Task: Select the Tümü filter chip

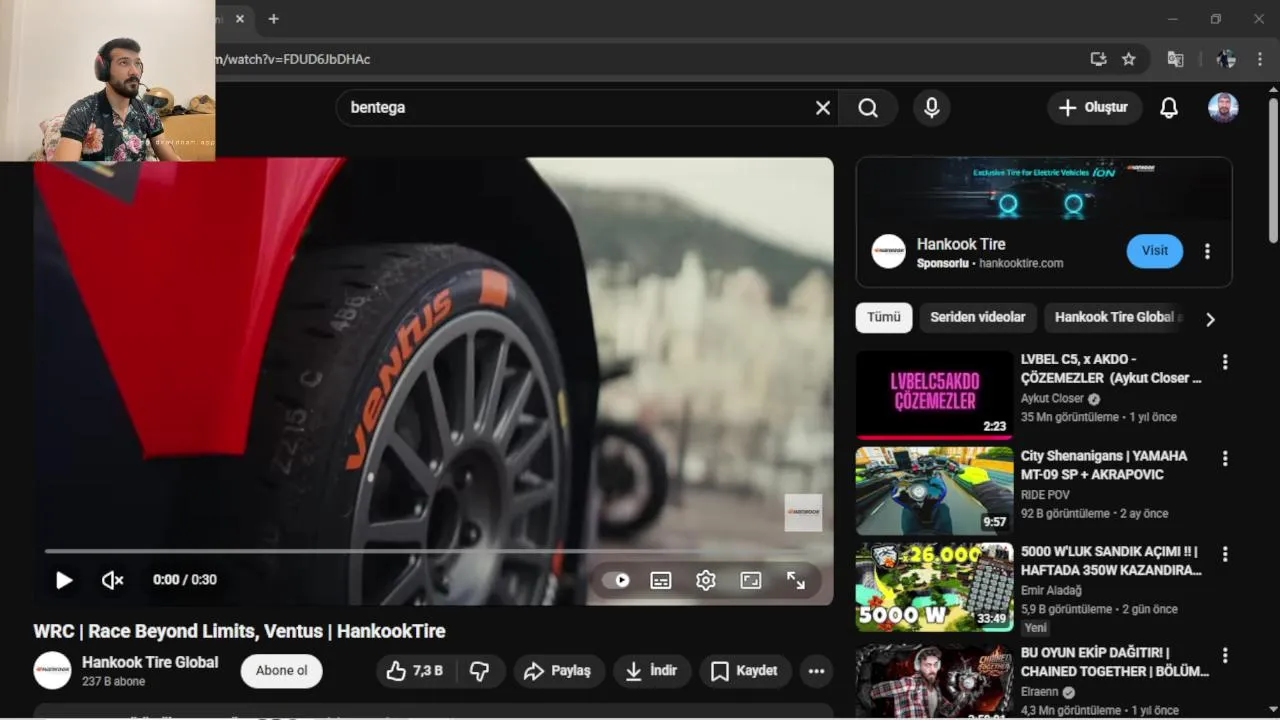Action: pos(884,317)
